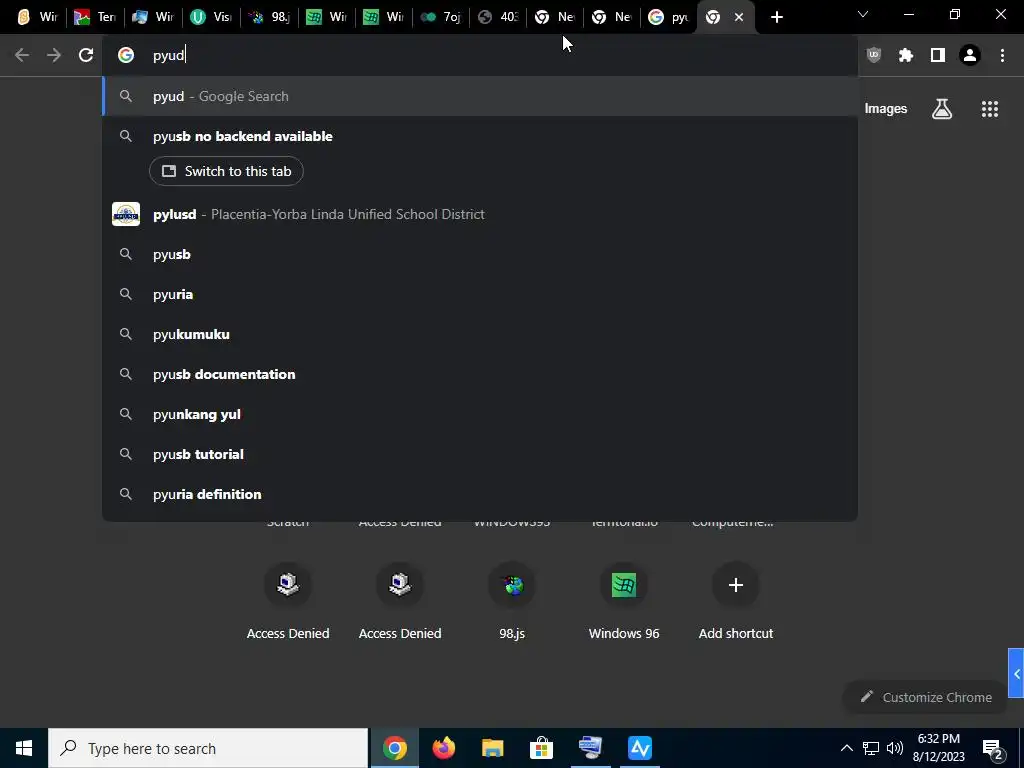Open the Images link
Viewport: 1024px width, 768px height.
coord(886,109)
